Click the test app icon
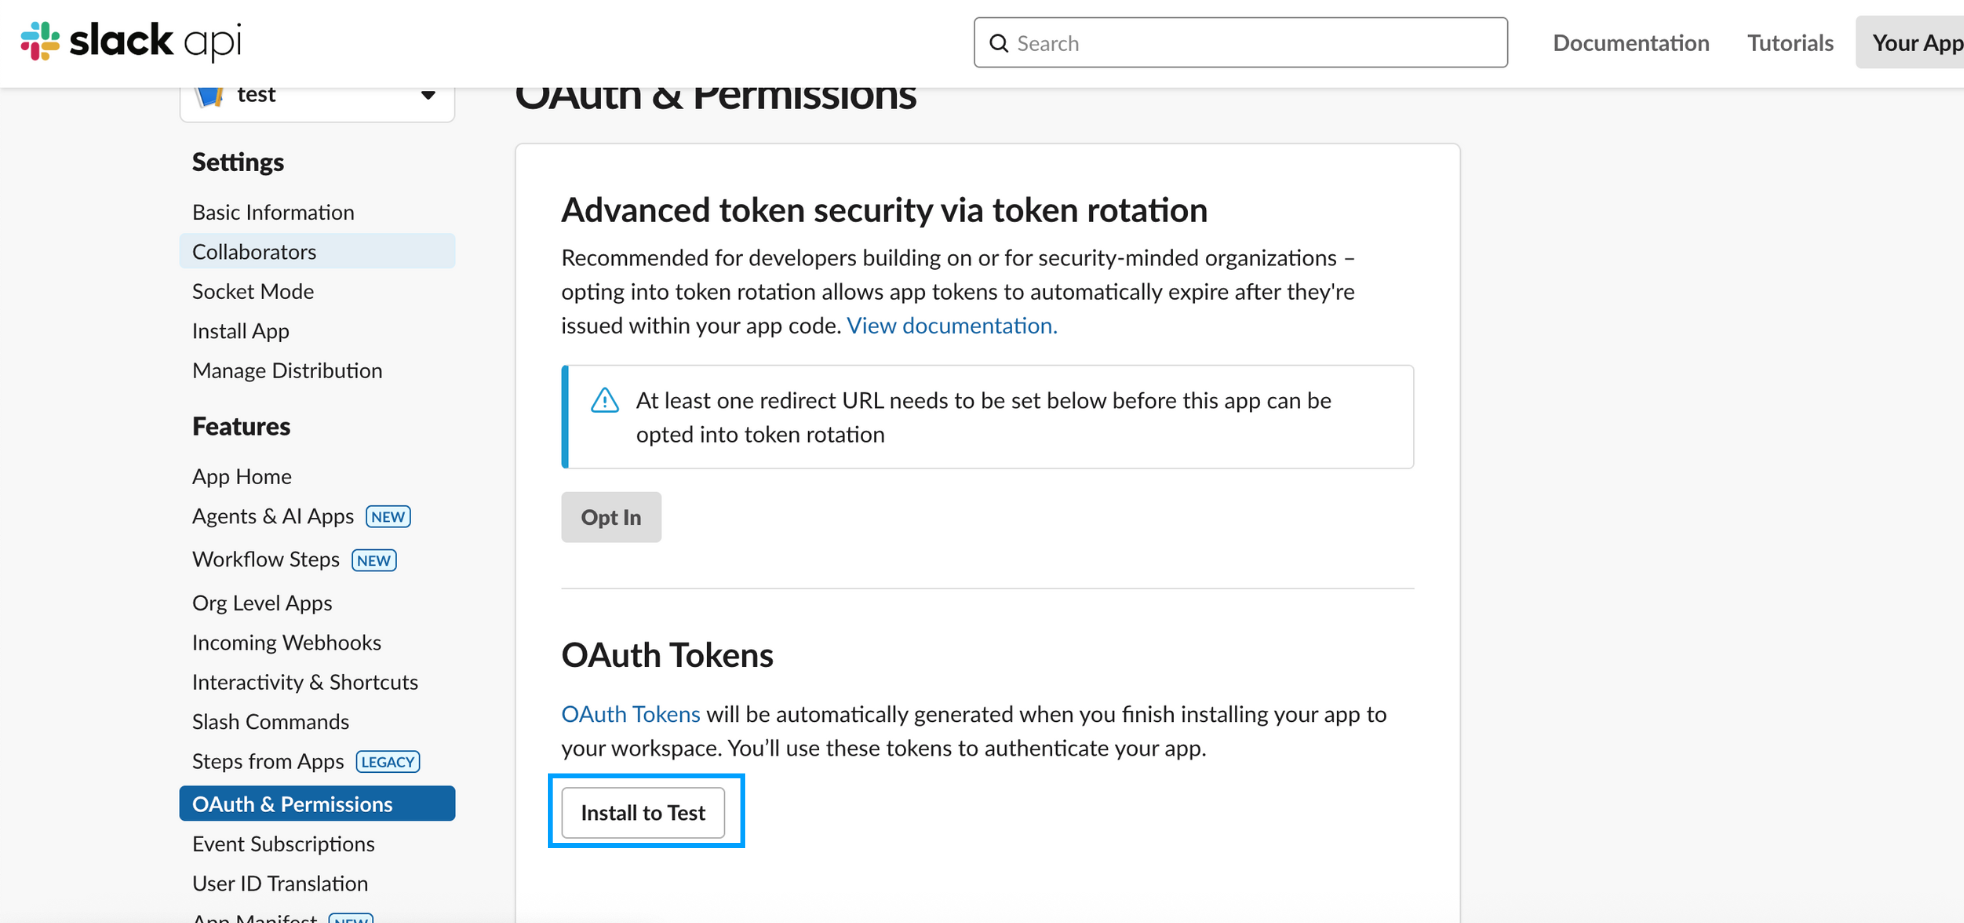This screenshot has width=1964, height=923. tap(209, 96)
